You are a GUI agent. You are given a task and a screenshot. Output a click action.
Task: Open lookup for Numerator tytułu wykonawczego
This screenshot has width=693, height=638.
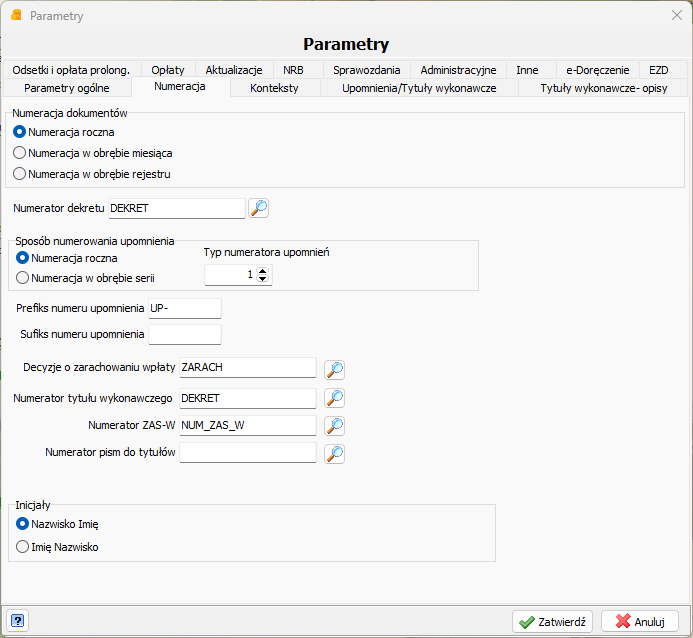point(335,398)
